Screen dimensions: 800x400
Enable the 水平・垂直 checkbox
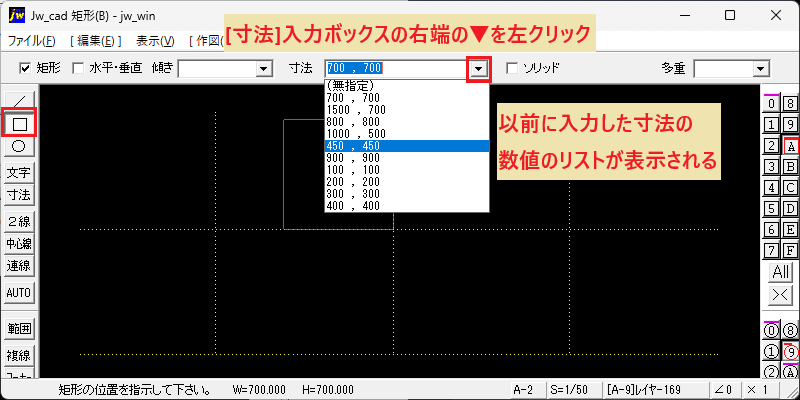(x=78, y=68)
